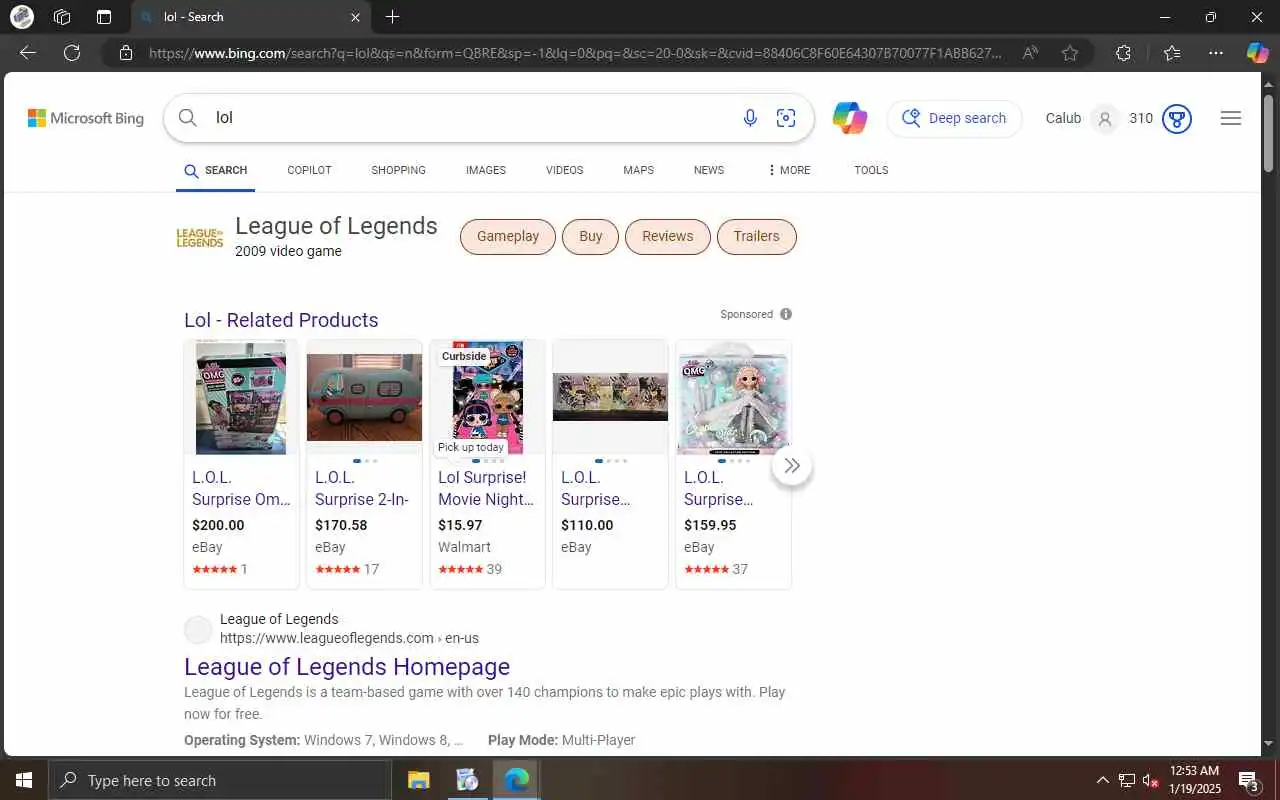This screenshot has height=800, width=1280.
Task: Click the taskbar 'Type here to search' box
Action: click(220, 780)
